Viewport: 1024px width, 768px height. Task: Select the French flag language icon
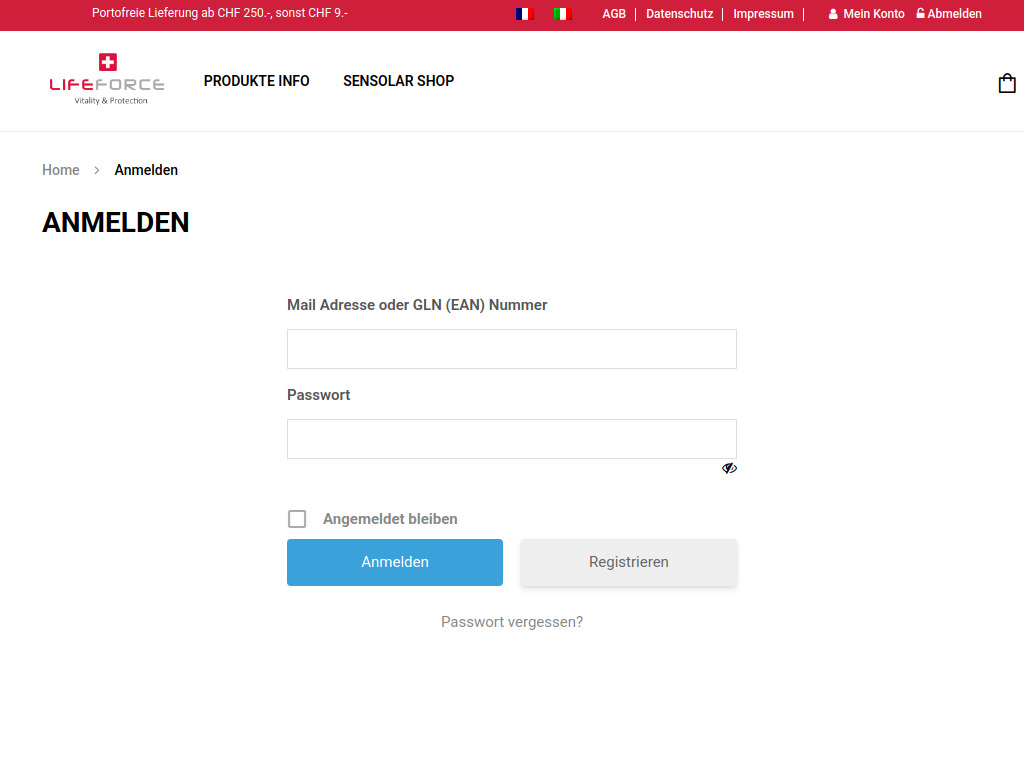[x=524, y=14]
